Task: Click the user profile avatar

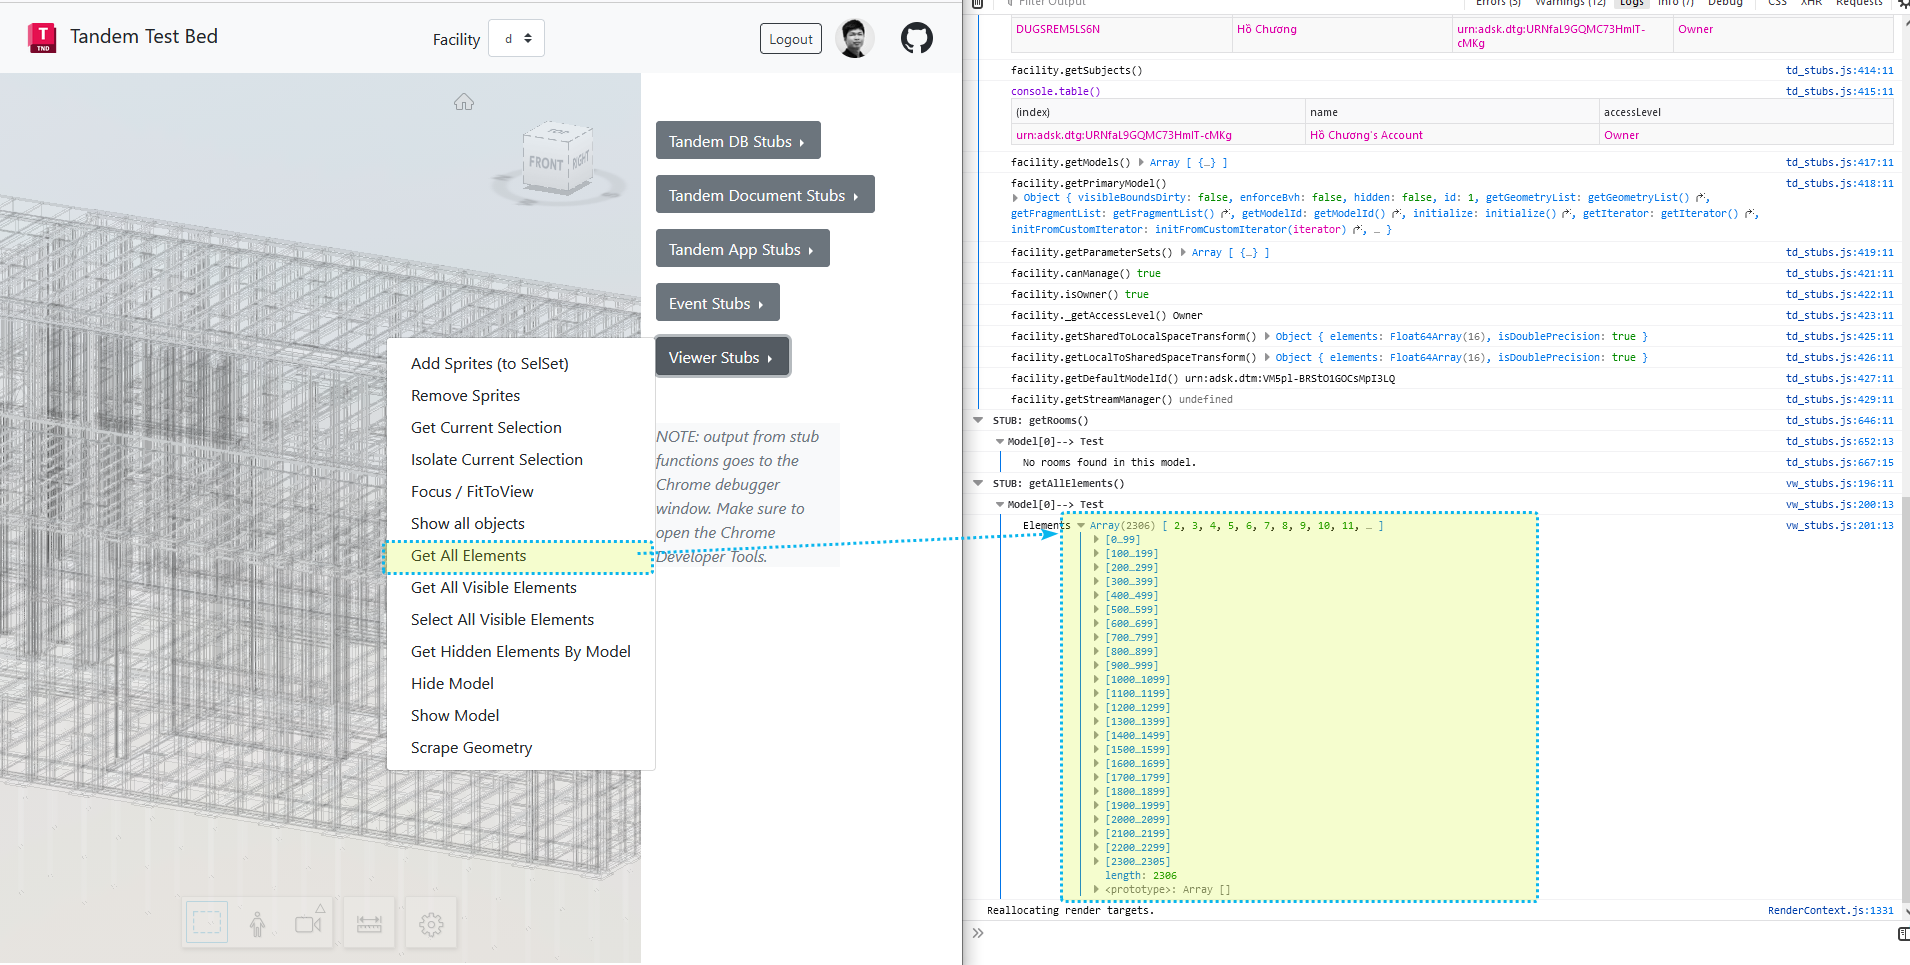Action: click(x=854, y=39)
